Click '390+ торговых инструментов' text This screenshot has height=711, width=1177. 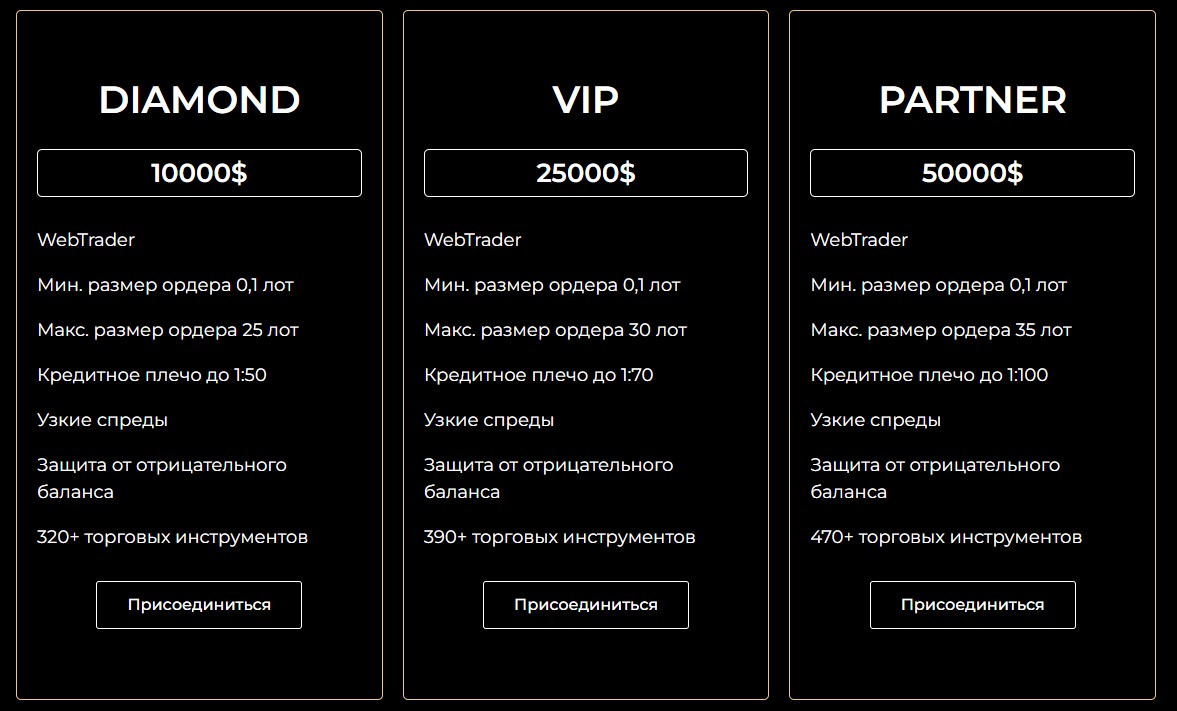click(x=559, y=537)
